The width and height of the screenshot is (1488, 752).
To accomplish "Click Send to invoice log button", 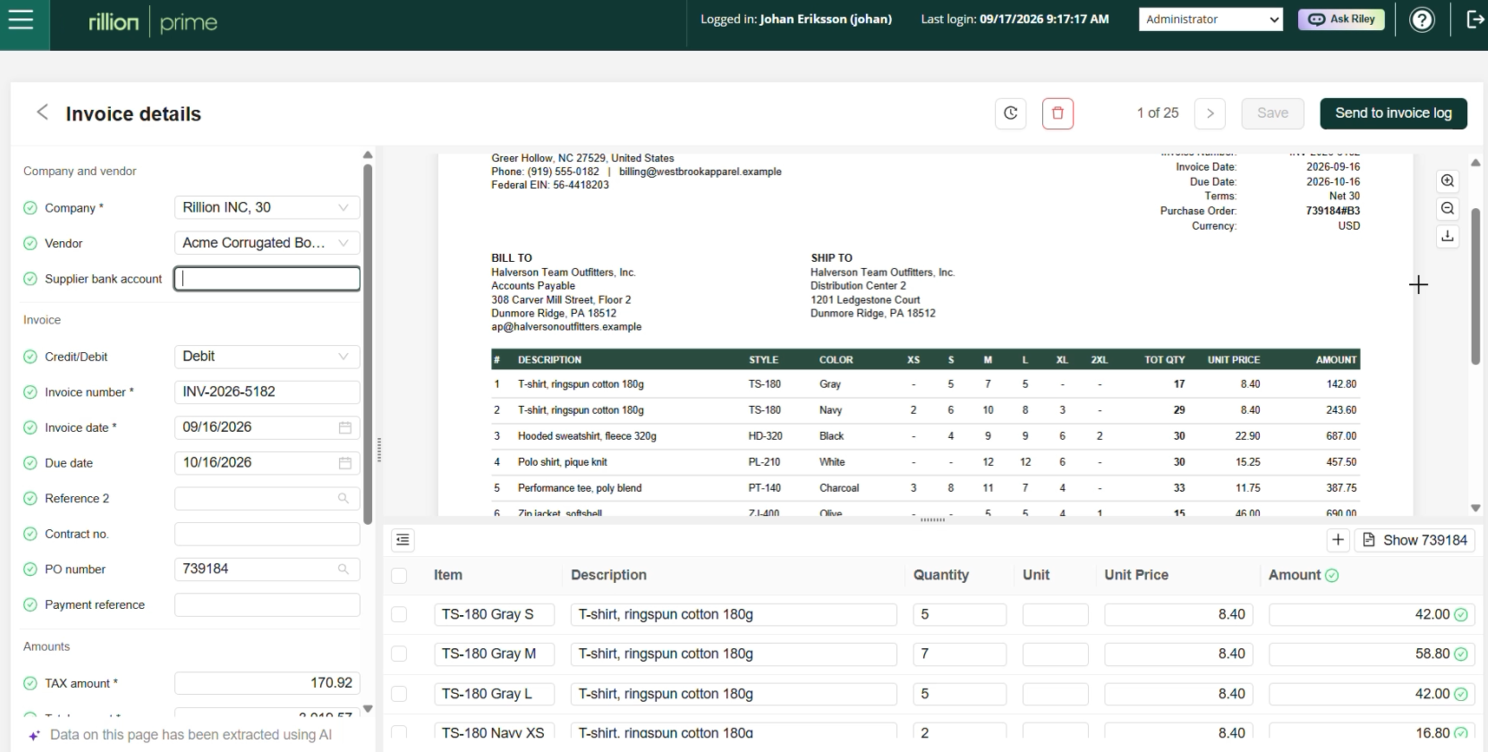I will point(1393,113).
